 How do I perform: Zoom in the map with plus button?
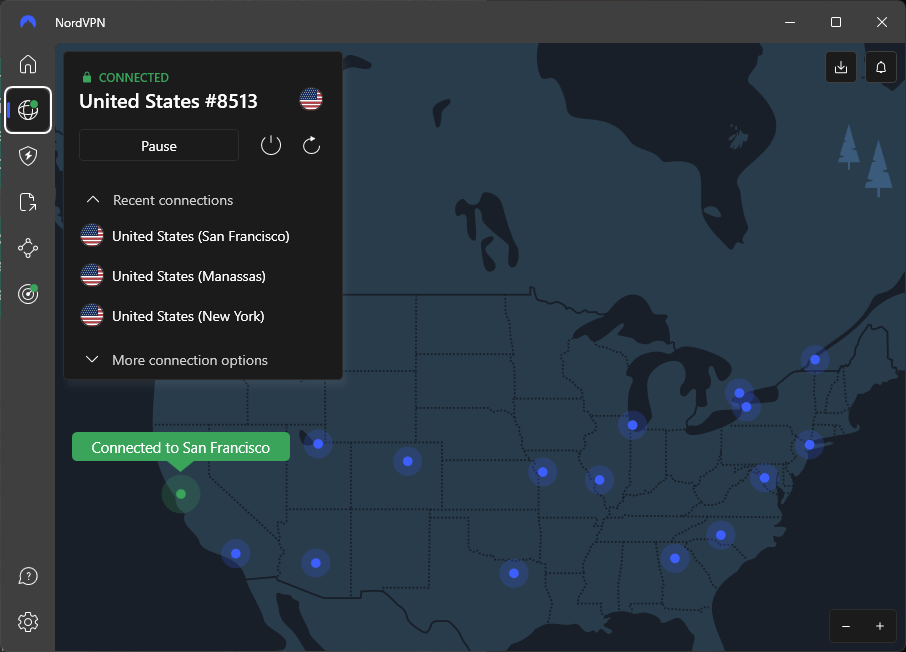879,626
